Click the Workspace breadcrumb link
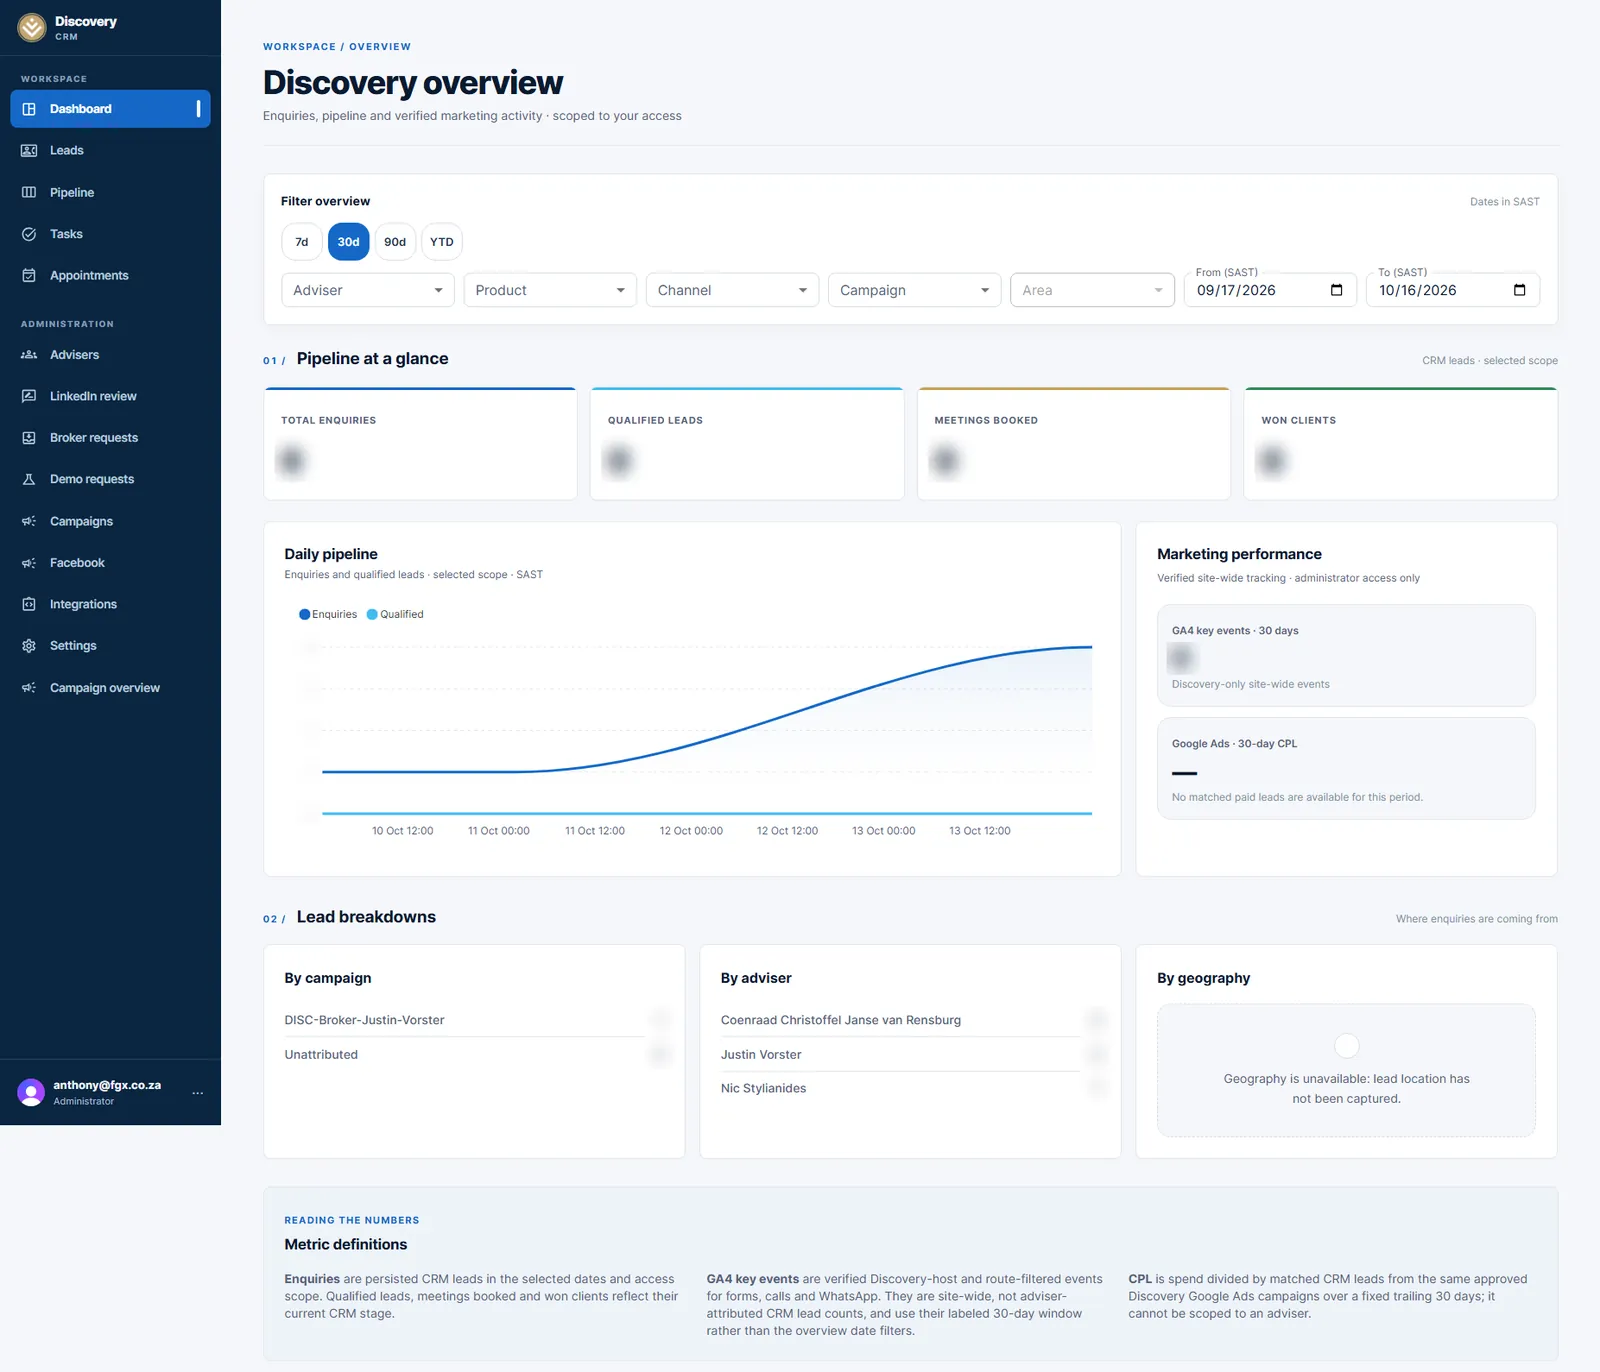Image resolution: width=1600 pixels, height=1372 pixels. (299, 47)
